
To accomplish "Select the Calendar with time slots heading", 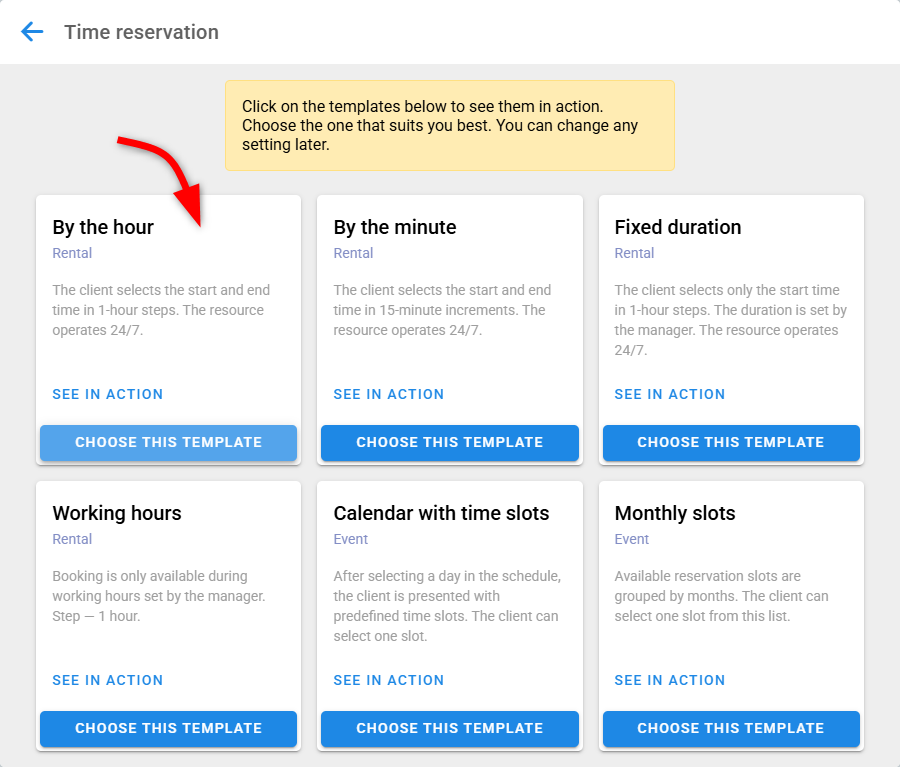I will tap(441, 513).
